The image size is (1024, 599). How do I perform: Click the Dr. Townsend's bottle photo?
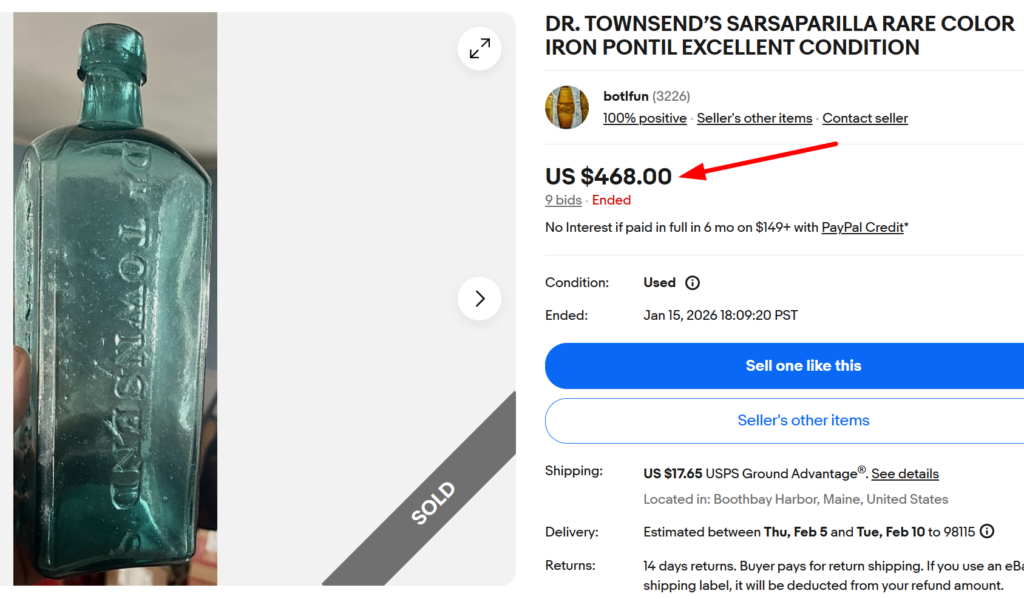(x=115, y=298)
